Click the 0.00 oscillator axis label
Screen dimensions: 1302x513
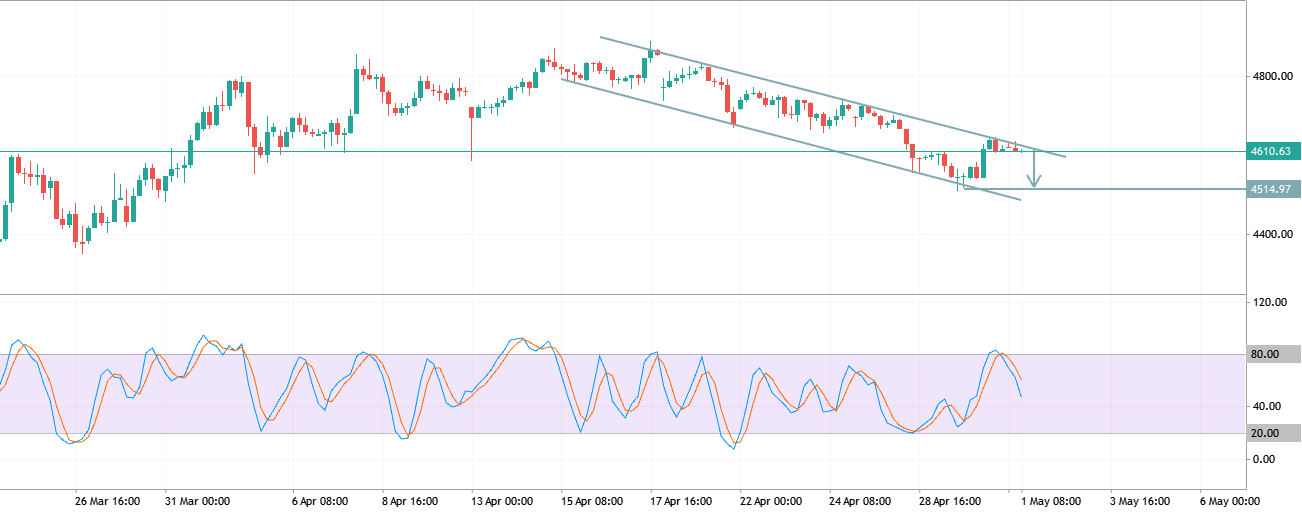click(1262, 459)
